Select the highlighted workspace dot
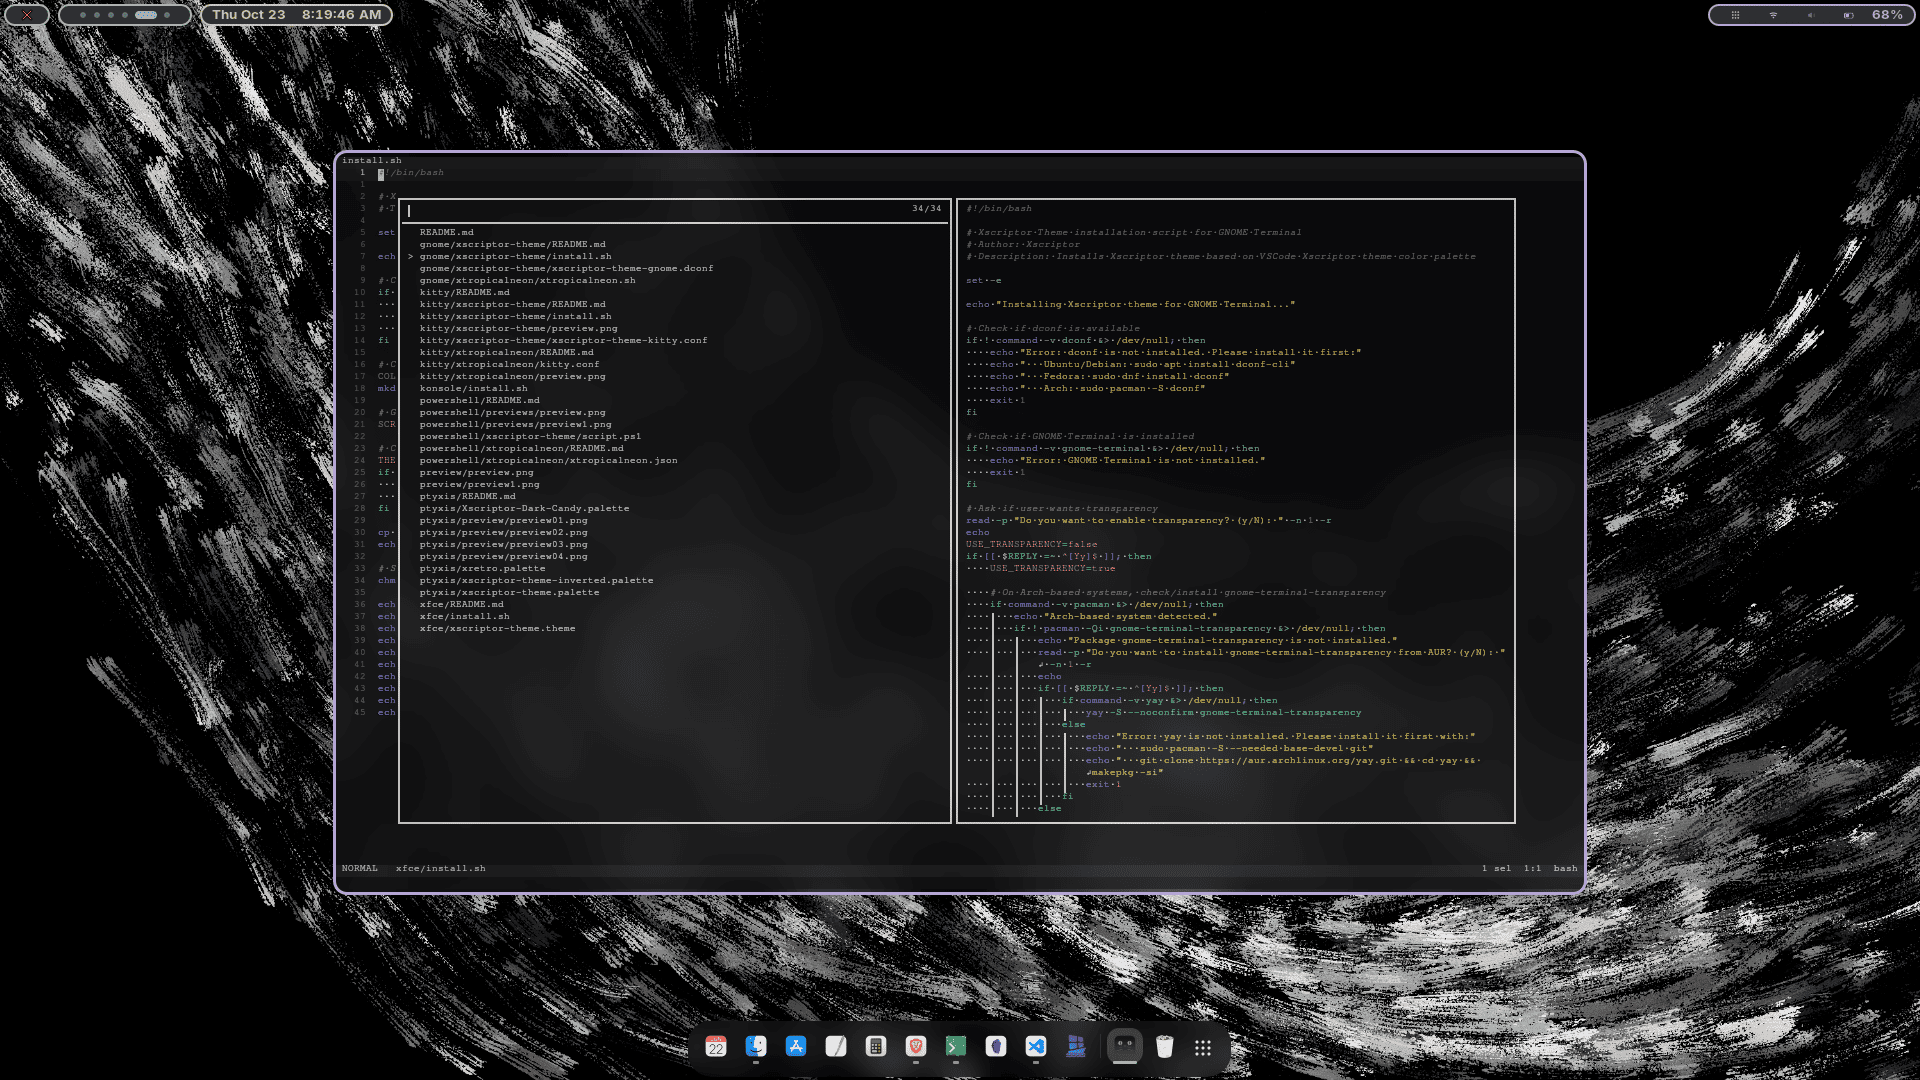Image resolution: width=1920 pixels, height=1080 pixels. [x=145, y=15]
